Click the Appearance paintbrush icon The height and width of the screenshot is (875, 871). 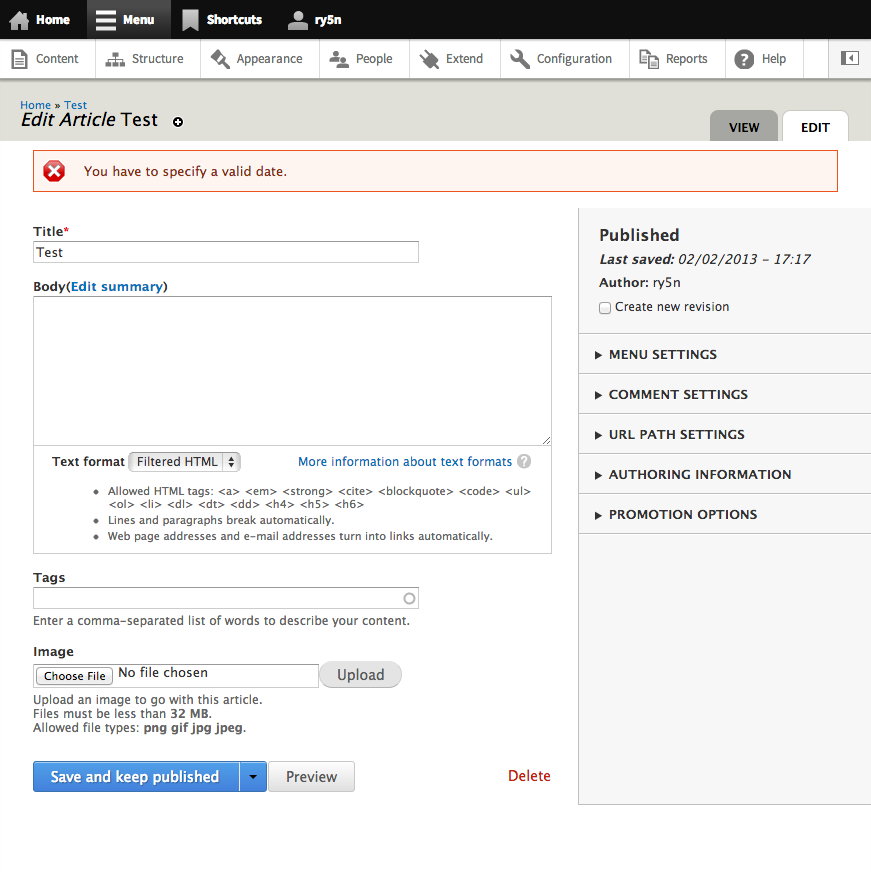click(x=220, y=59)
